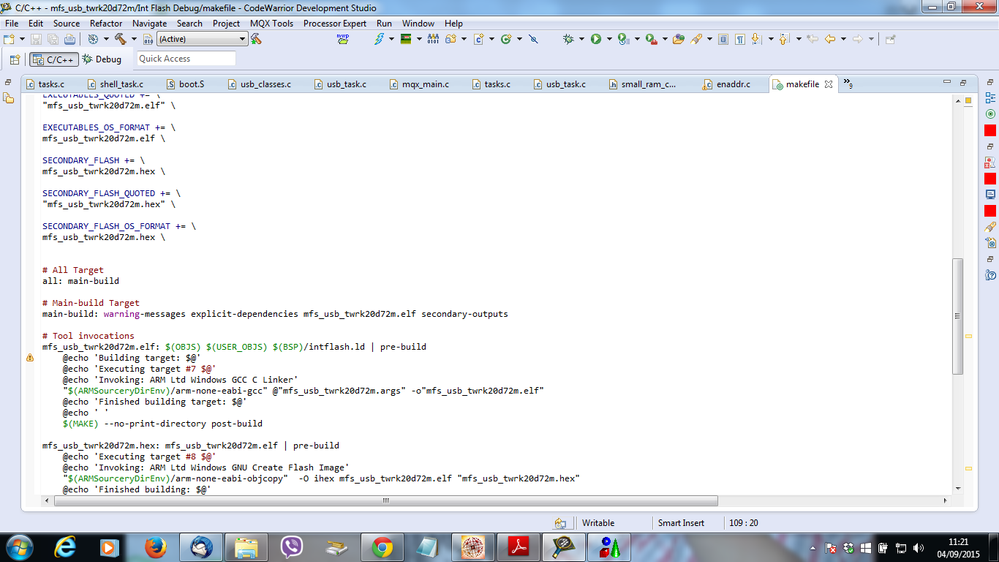Click the Back navigation yellow arrow
Image resolution: width=999 pixels, height=562 pixels.
830,39
